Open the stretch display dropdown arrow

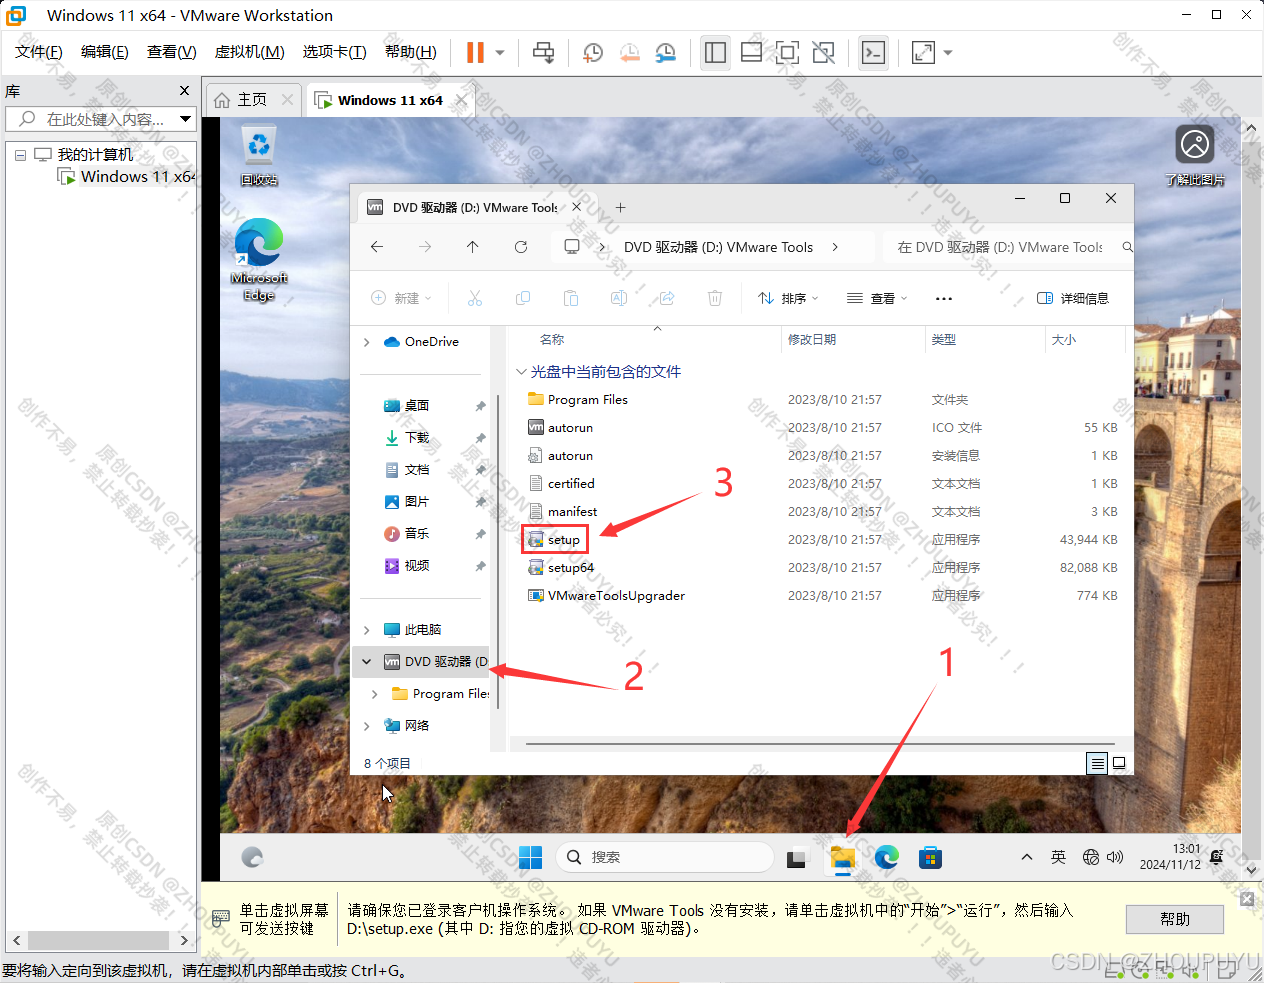[948, 52]
